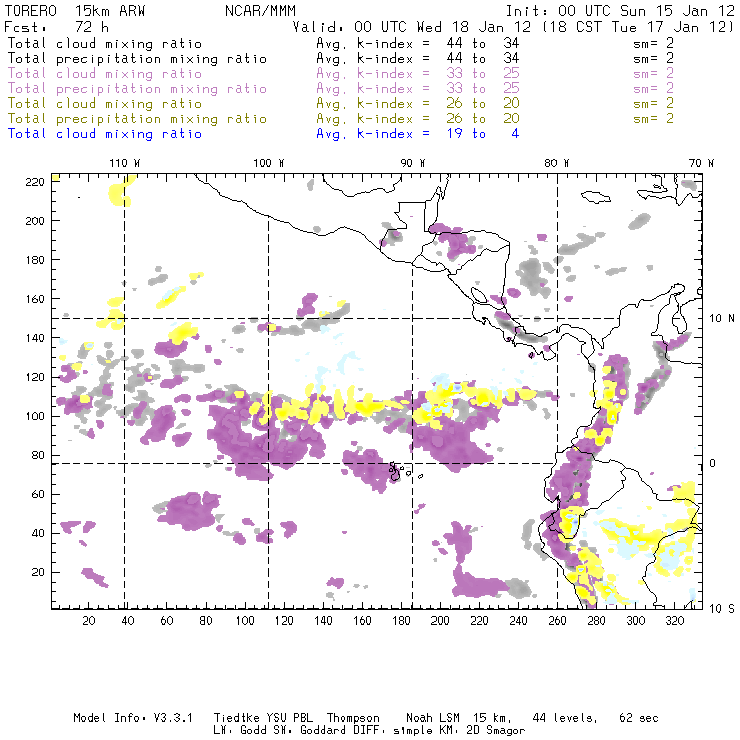
Task: Select the '70 W' longitude label
Action: (701, 163)
